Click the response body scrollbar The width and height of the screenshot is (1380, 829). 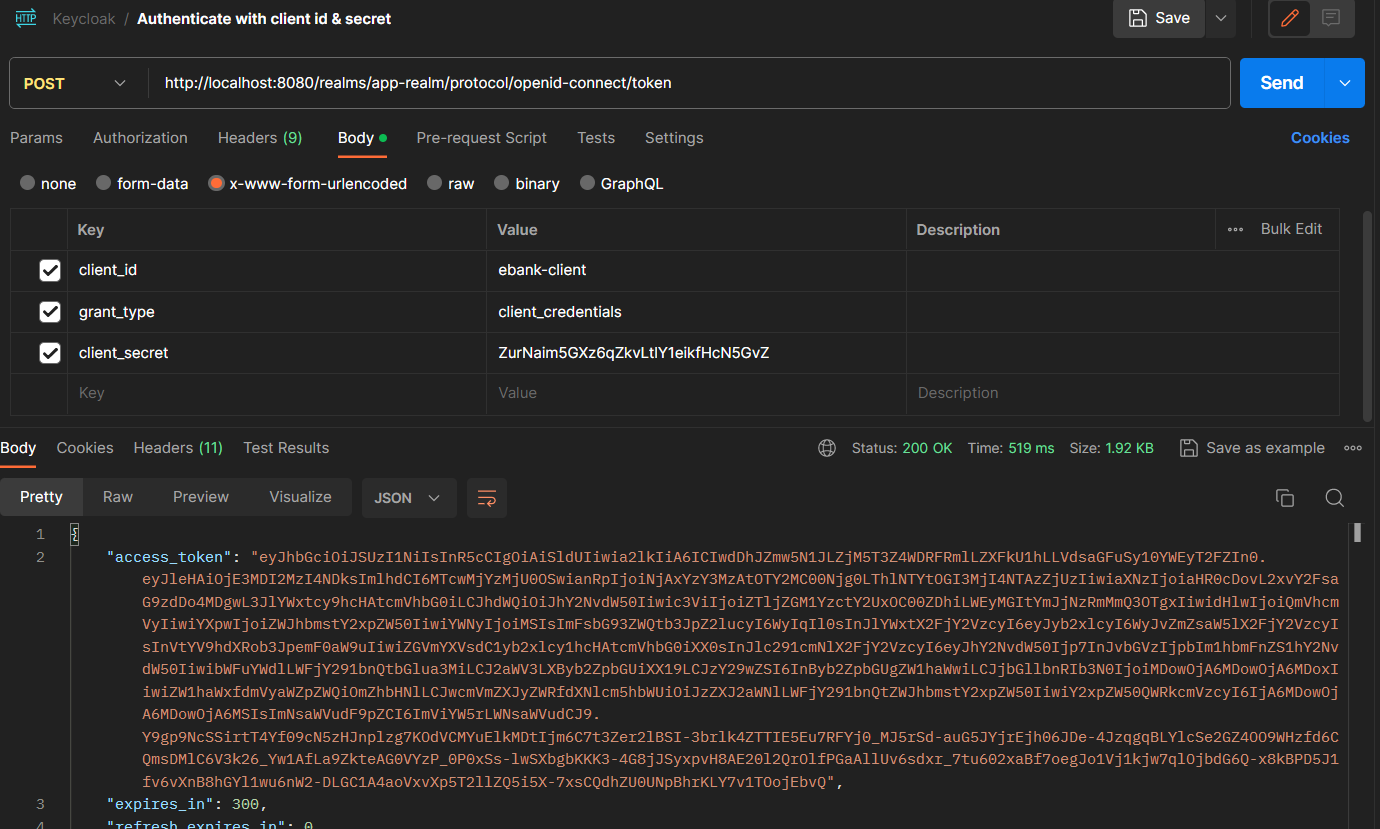[1358, 533]
